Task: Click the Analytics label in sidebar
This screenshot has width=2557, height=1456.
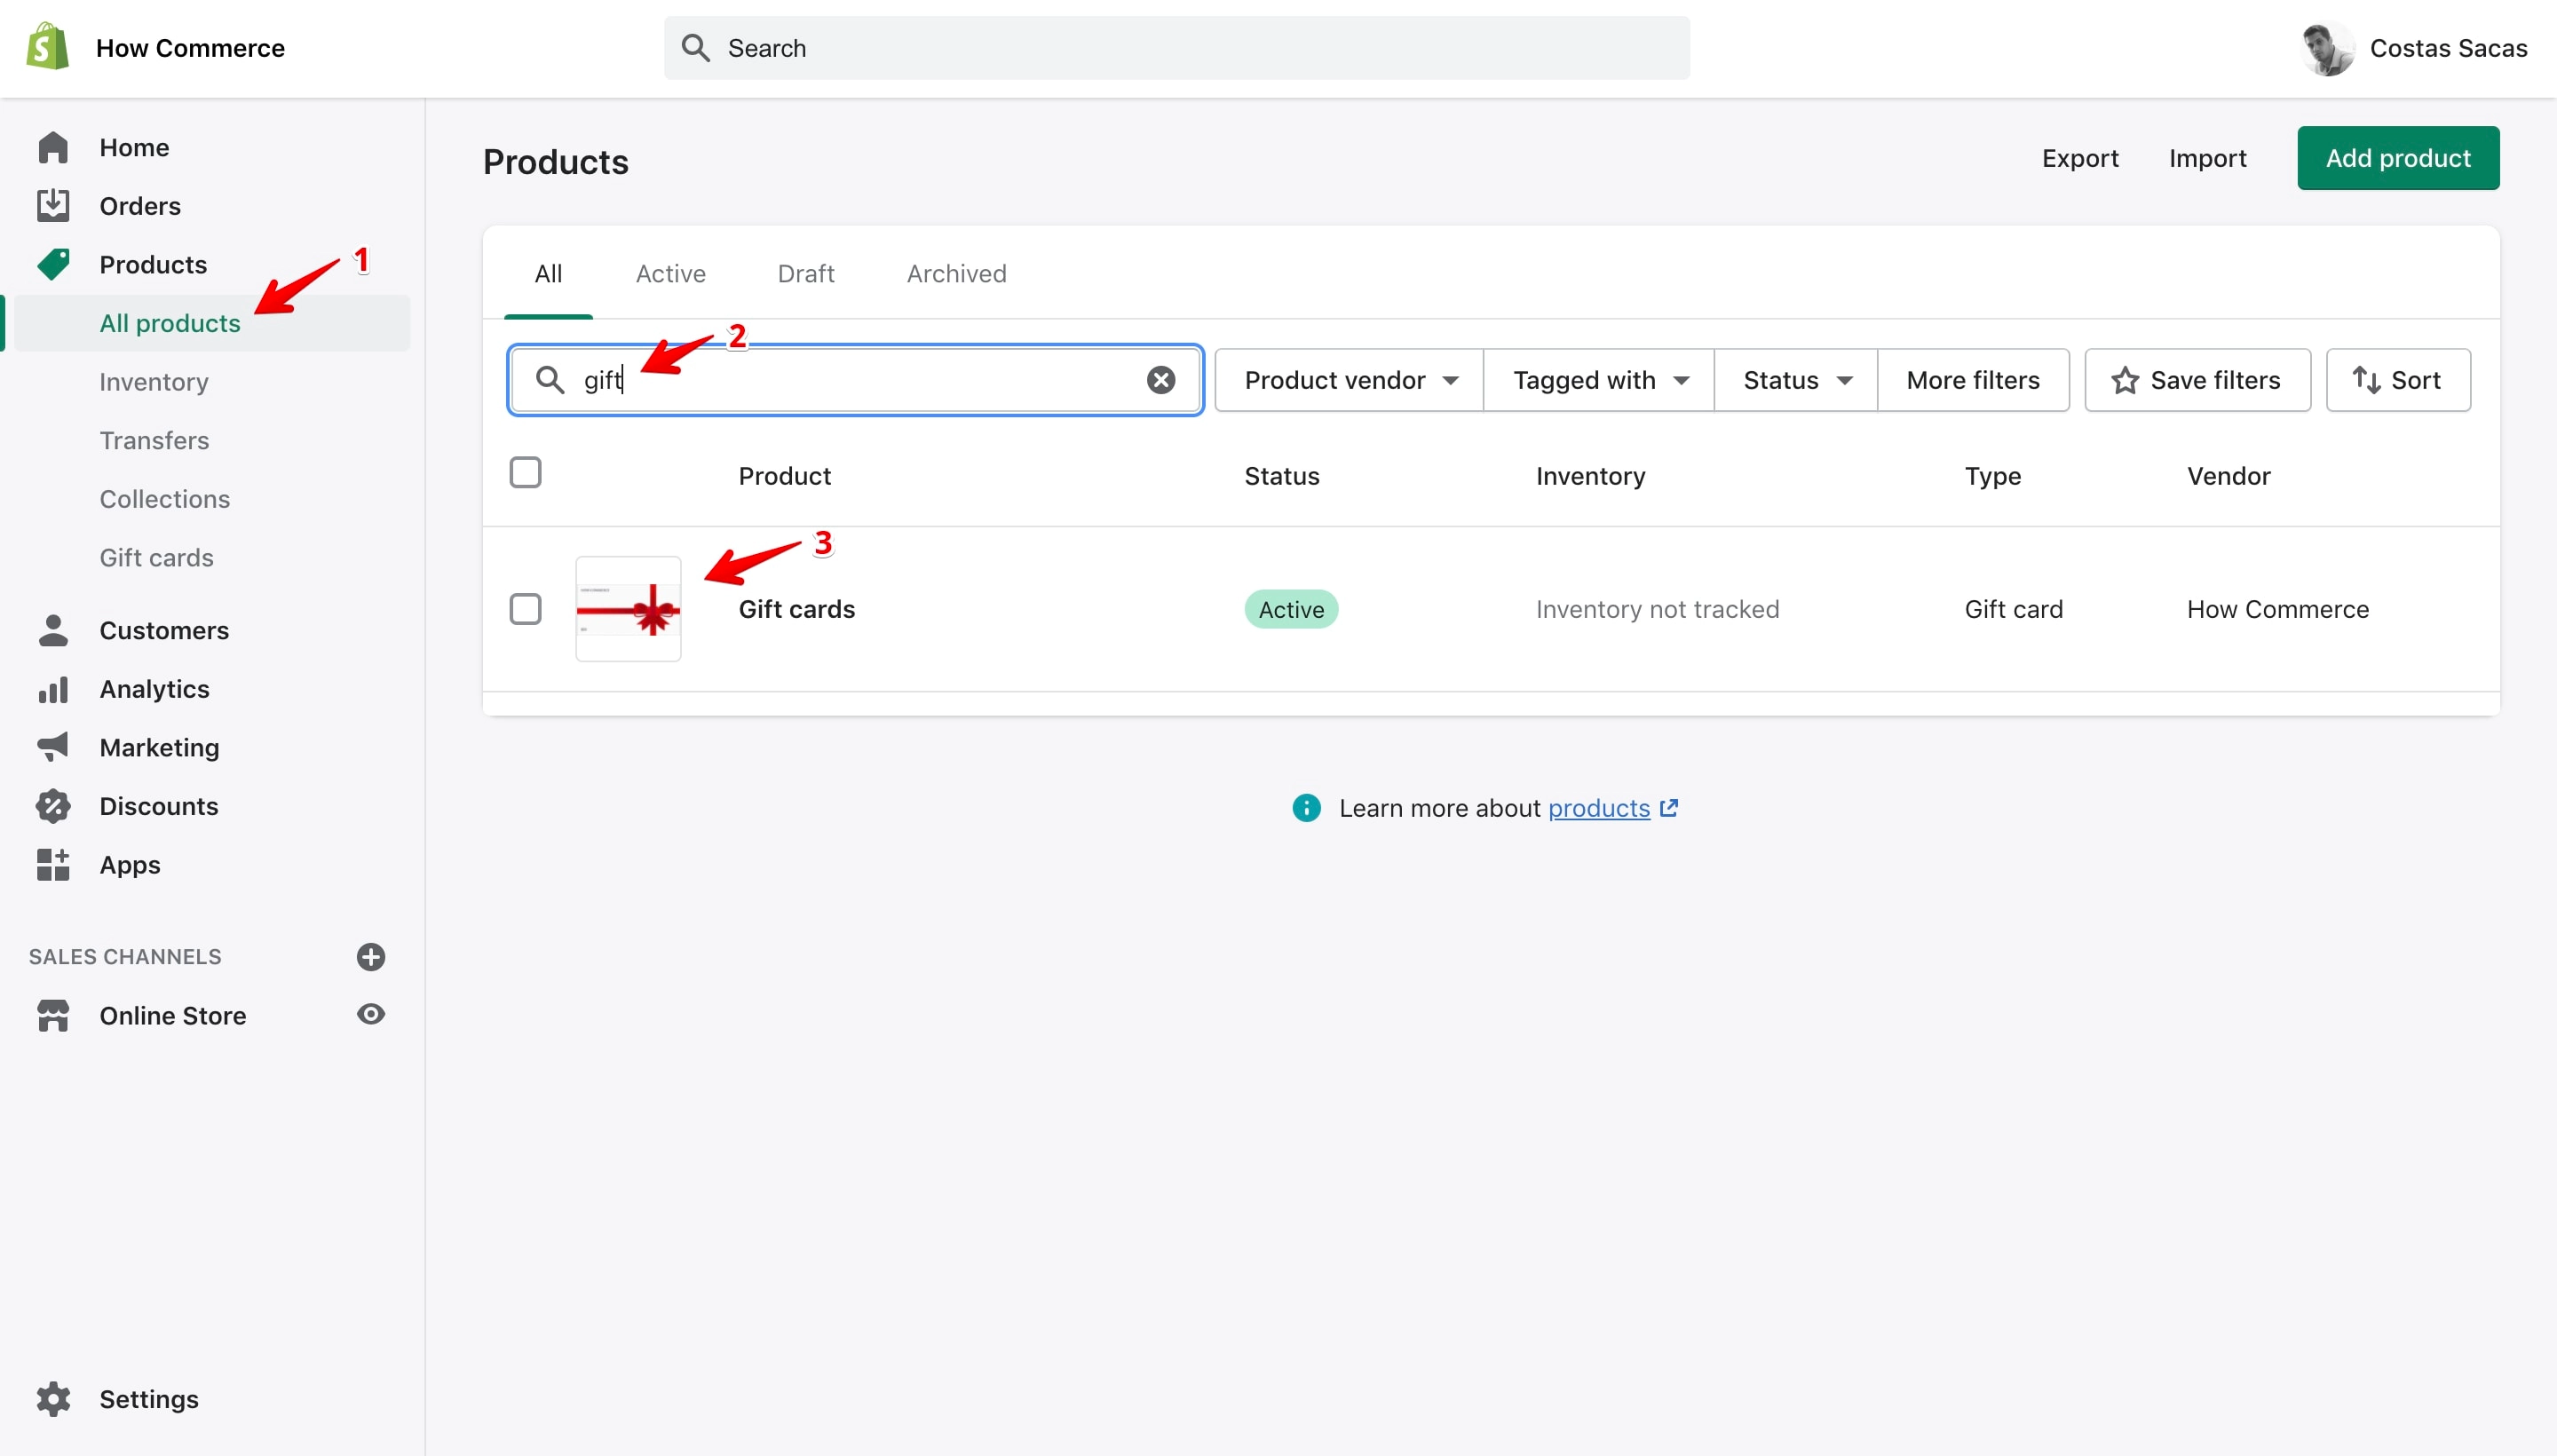Action: click(x=154, y=689)
